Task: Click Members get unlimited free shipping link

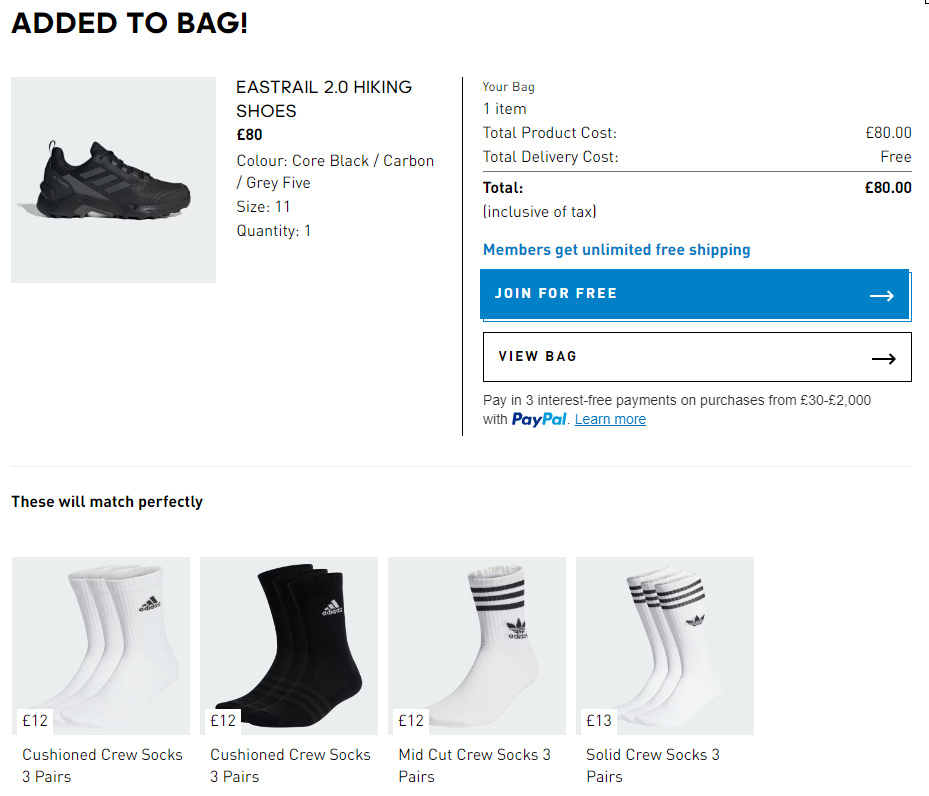Action: pos(616,250)
